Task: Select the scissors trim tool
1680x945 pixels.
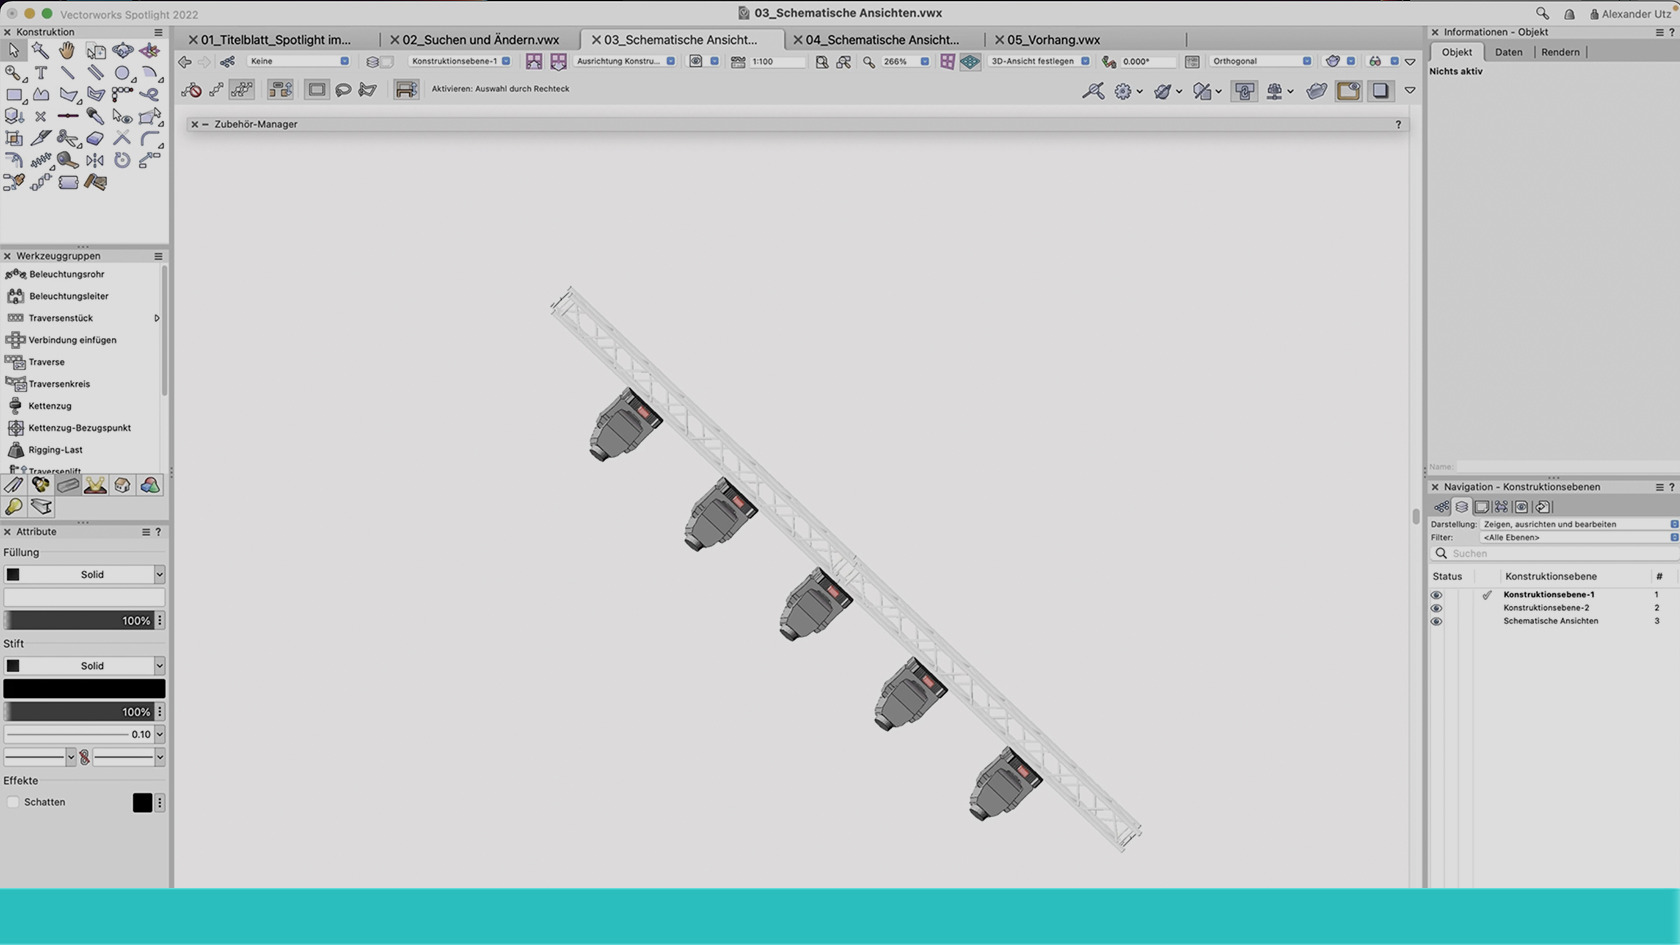Action: click(68, 139)
